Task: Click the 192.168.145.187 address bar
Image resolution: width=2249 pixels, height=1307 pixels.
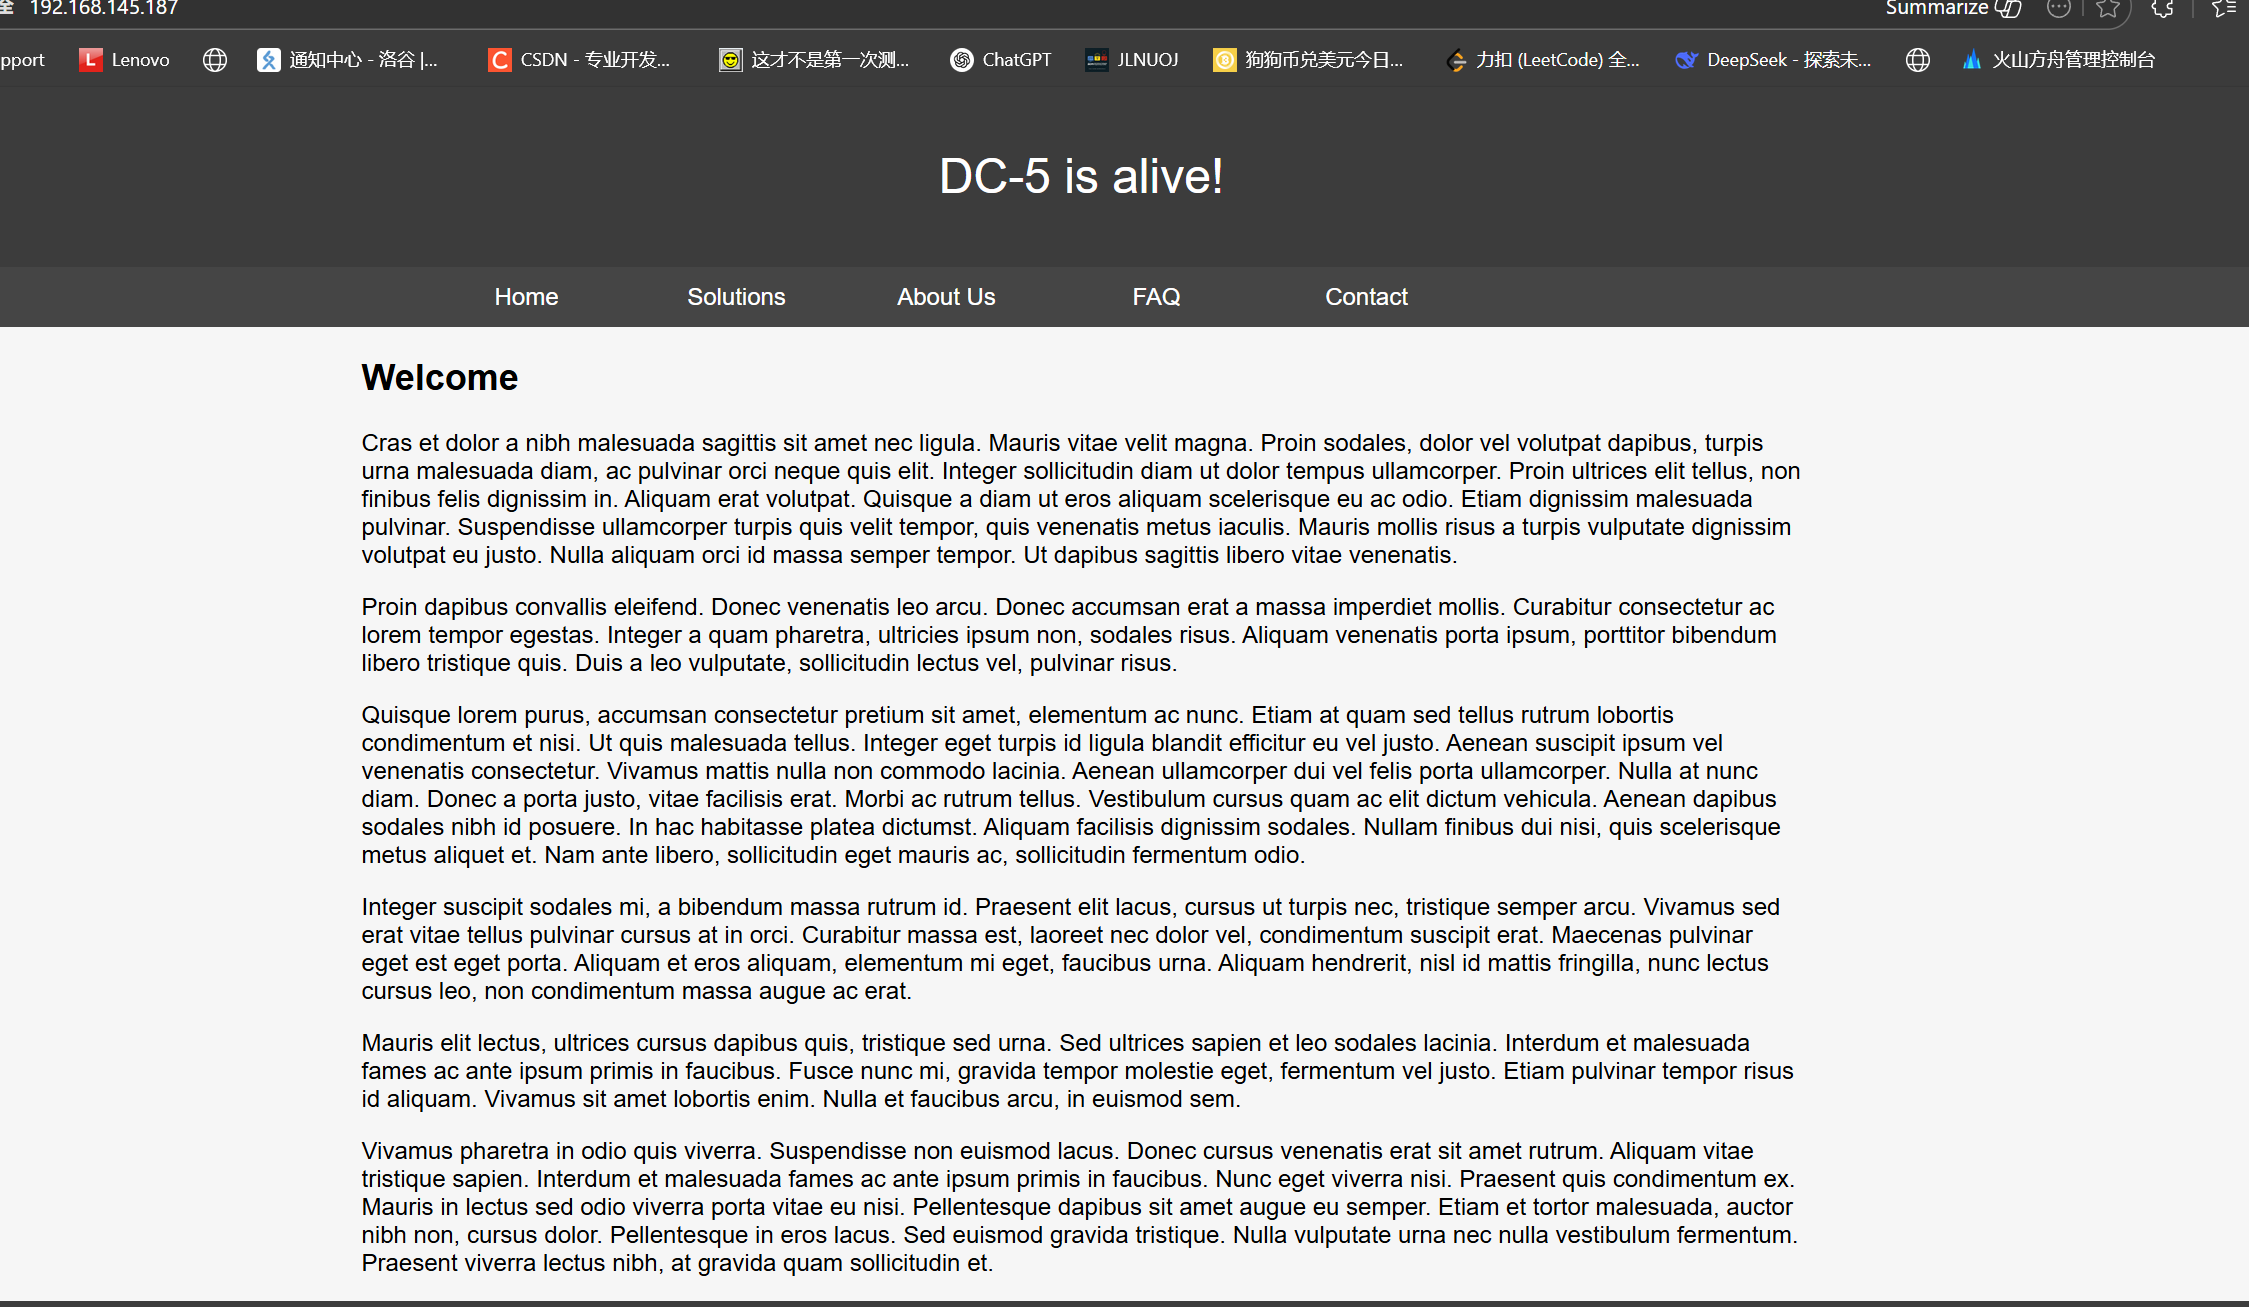Action: [x=104, y=9]
